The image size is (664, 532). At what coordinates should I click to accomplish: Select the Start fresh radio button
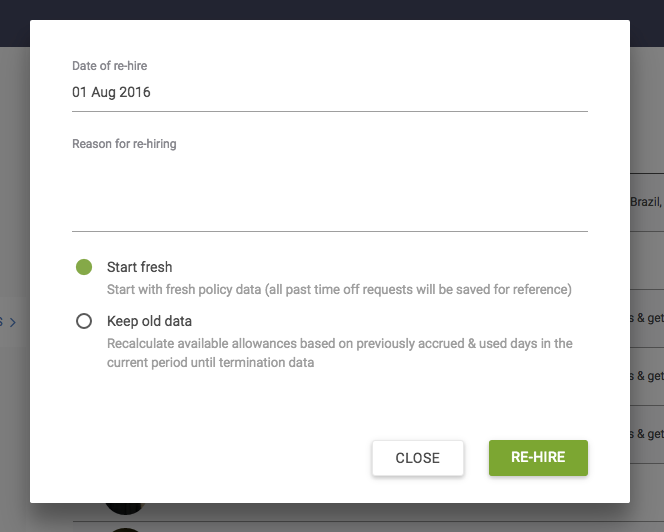(84, 268)
